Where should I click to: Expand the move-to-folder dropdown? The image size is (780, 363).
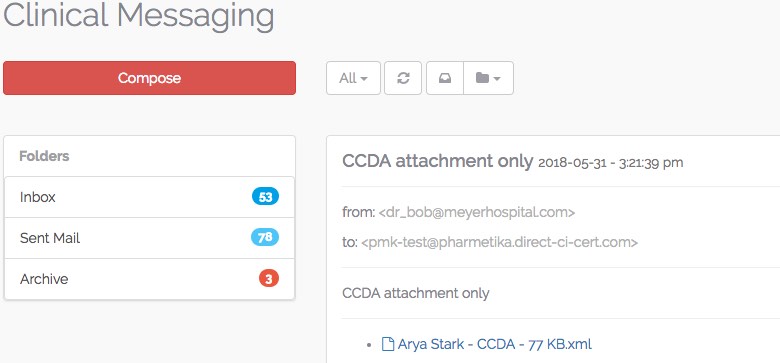(488, 78)
